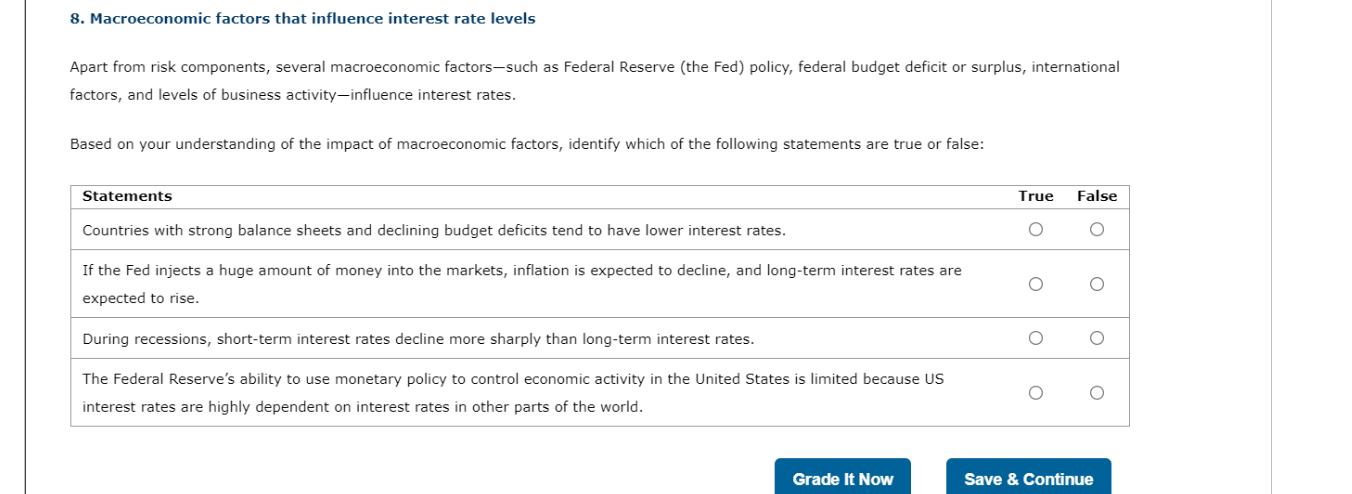Choose True for the recessions short-term rates statement
The image size is (1352, 494).
pos(1035,338)
